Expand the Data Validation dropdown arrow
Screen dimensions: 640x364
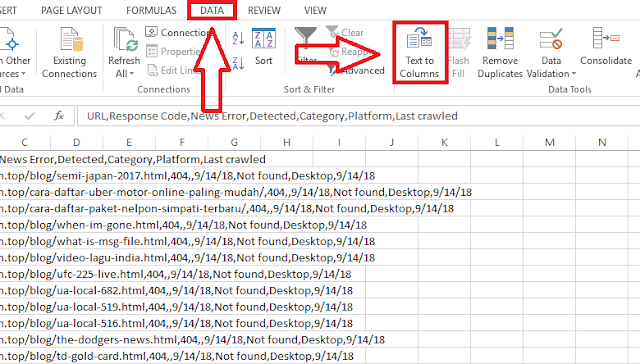click(574, 74)
